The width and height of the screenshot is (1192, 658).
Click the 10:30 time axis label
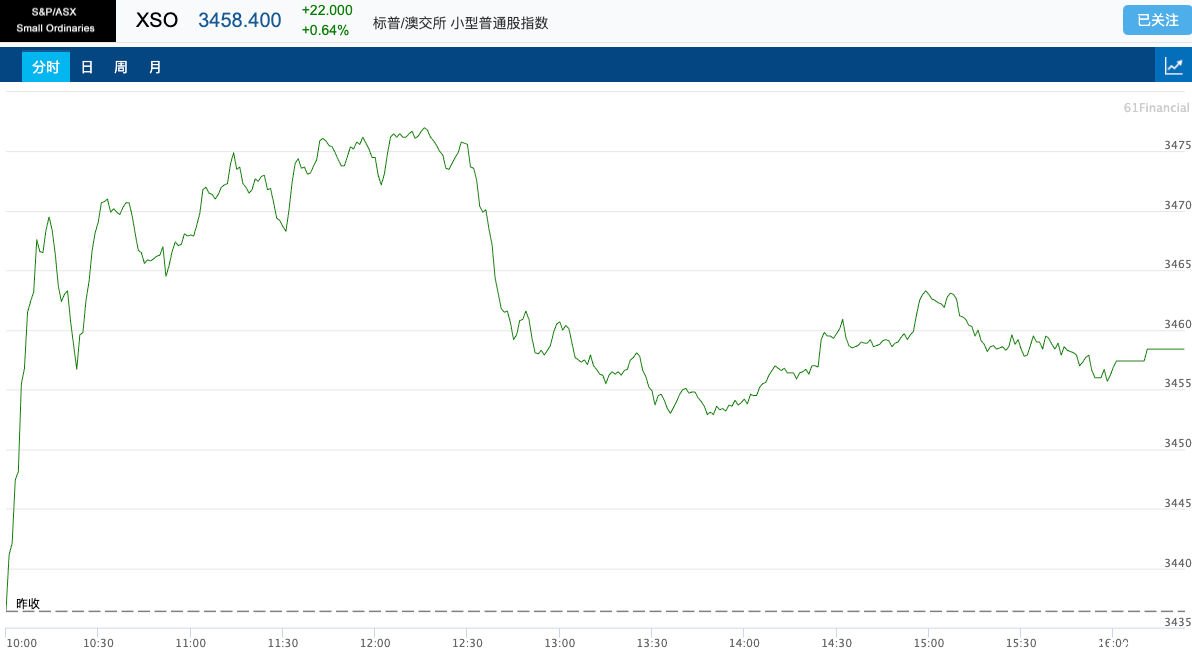98,644
